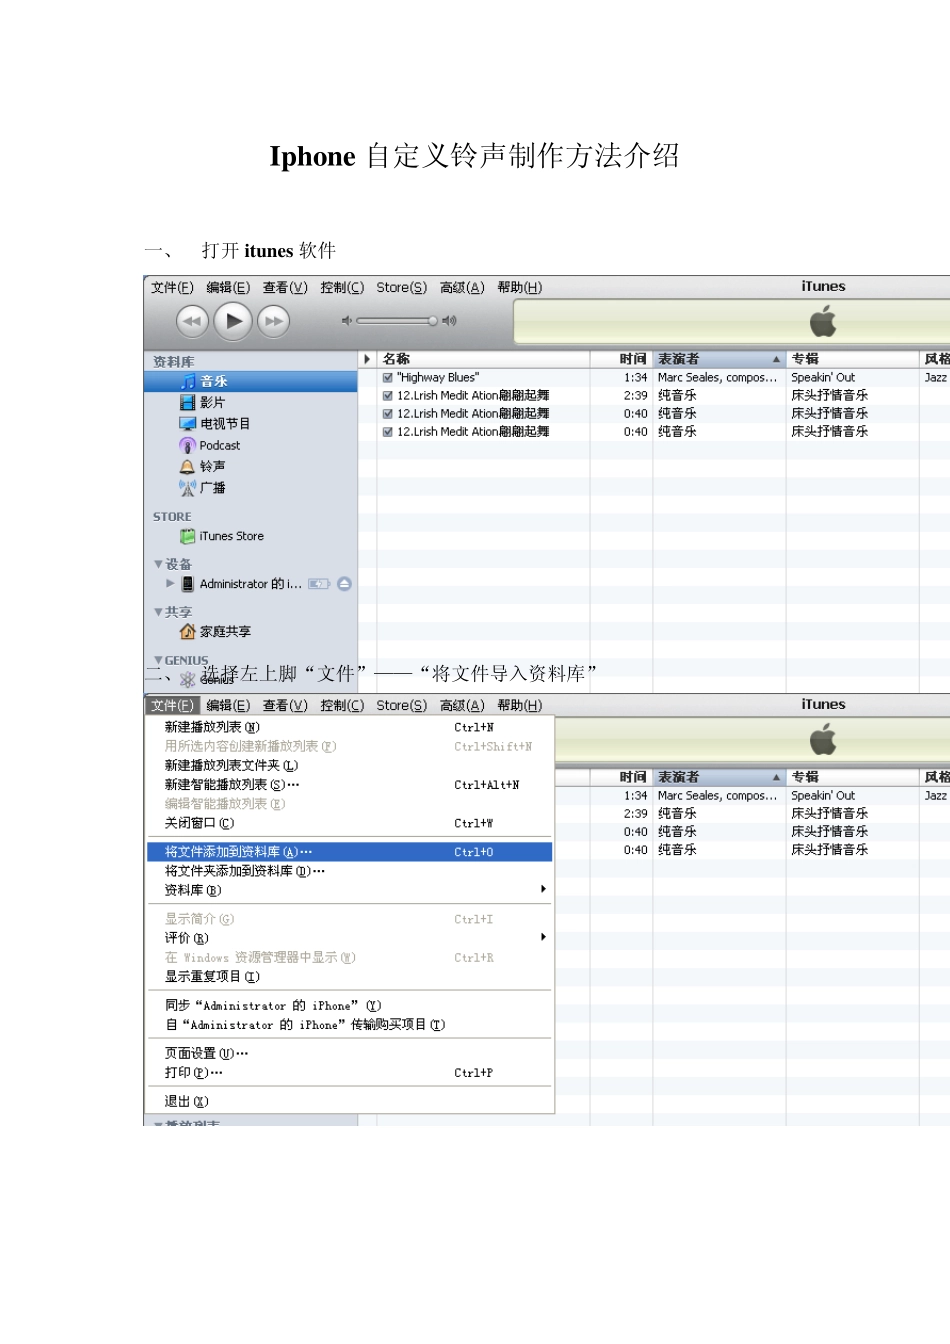Choose 将文件夹添加到资料库(D) menu entry
Viewport: 950px width, 1344px height.
point(350,871)
